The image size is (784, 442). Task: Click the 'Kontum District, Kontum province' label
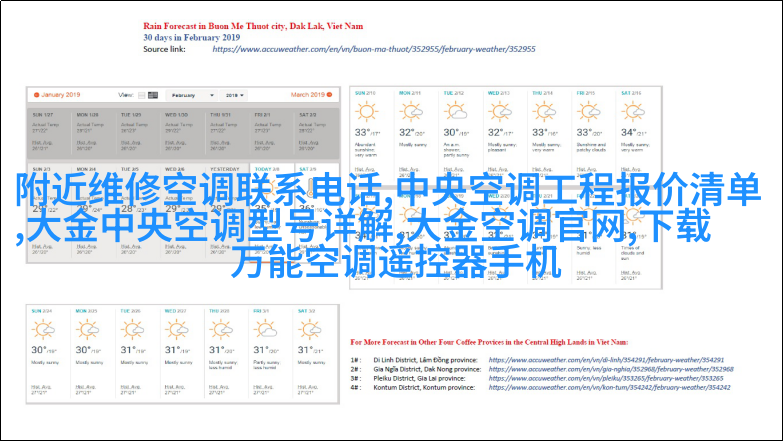pos(424,388)
